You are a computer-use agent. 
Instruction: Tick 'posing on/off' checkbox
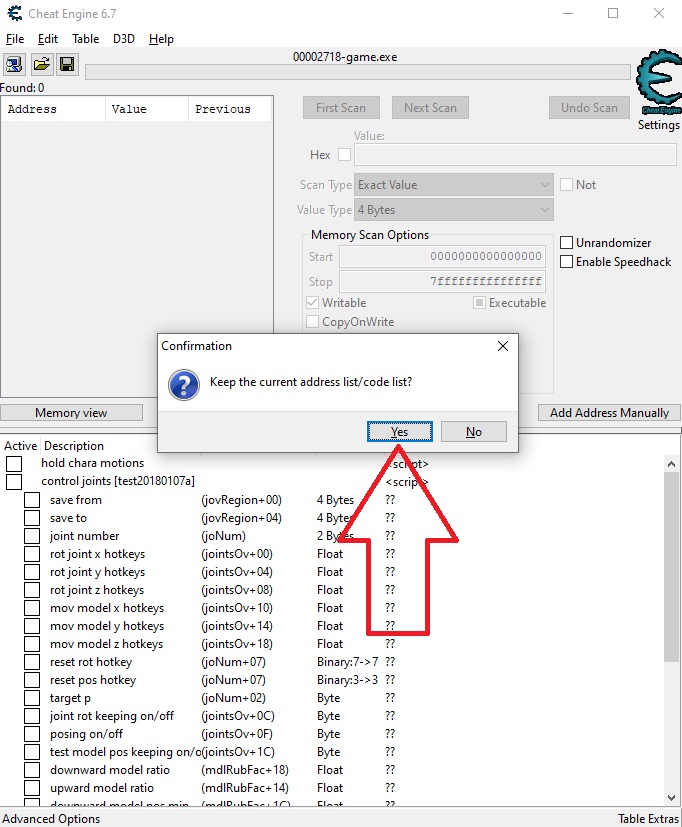(32, 734)
